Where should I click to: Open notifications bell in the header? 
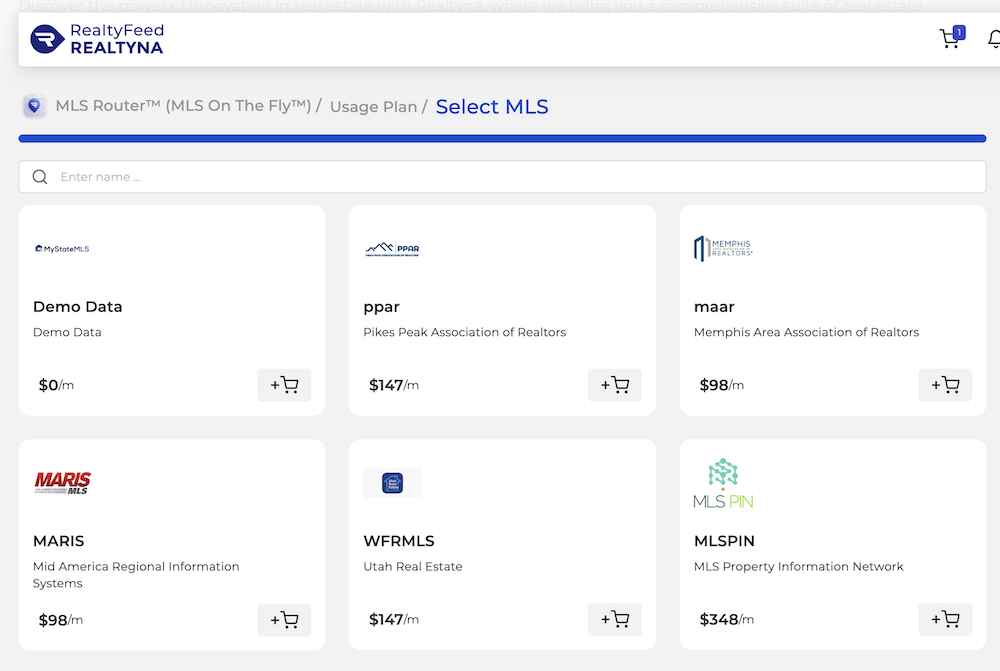click(x=994, y=39)
